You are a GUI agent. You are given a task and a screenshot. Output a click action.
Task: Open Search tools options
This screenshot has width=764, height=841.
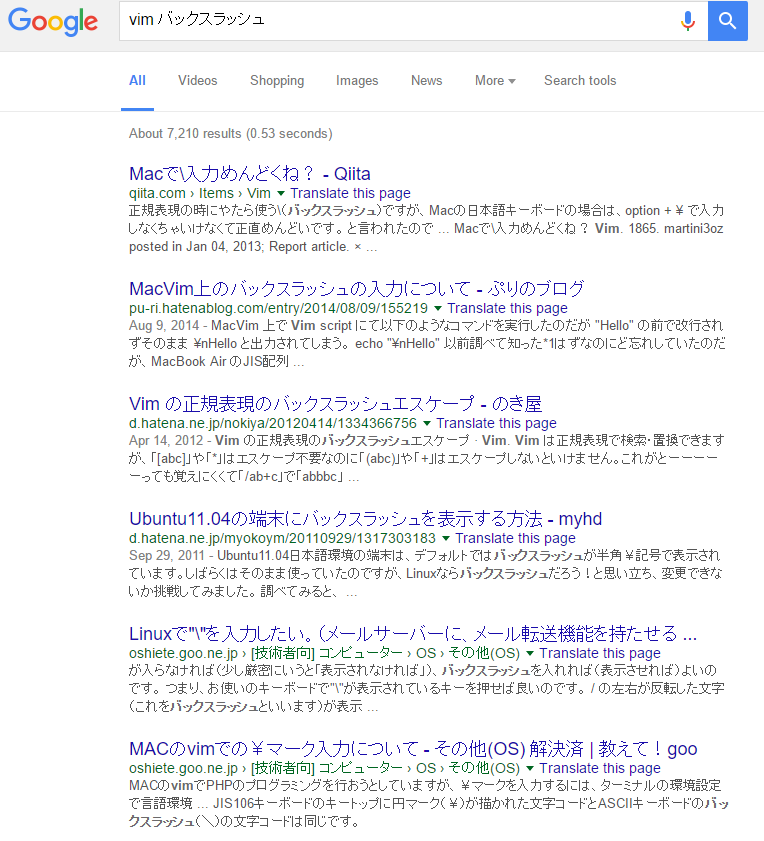point(580,80)
